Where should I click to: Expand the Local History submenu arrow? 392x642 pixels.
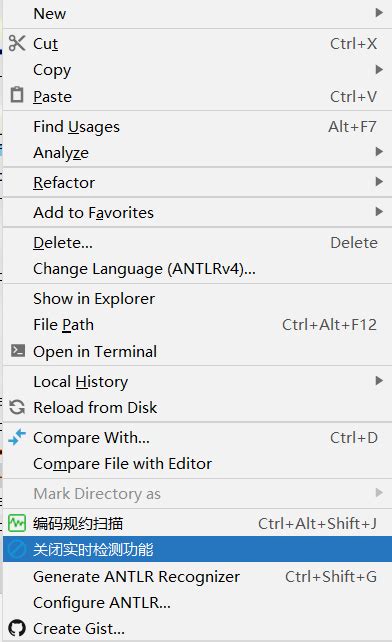pyautogui.click(x=379, y=381)
